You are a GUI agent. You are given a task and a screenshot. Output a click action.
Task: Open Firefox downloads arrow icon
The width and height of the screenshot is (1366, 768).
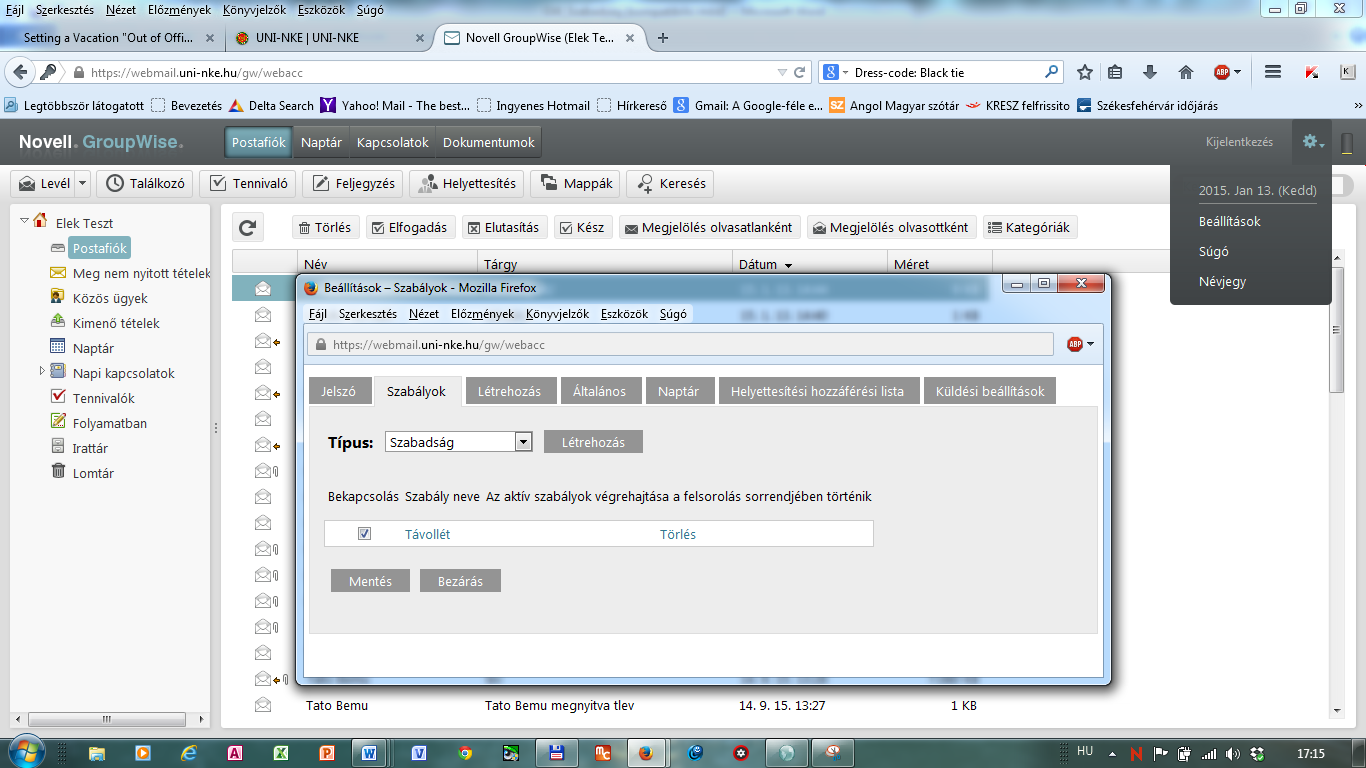click(x=1150, y=72)
